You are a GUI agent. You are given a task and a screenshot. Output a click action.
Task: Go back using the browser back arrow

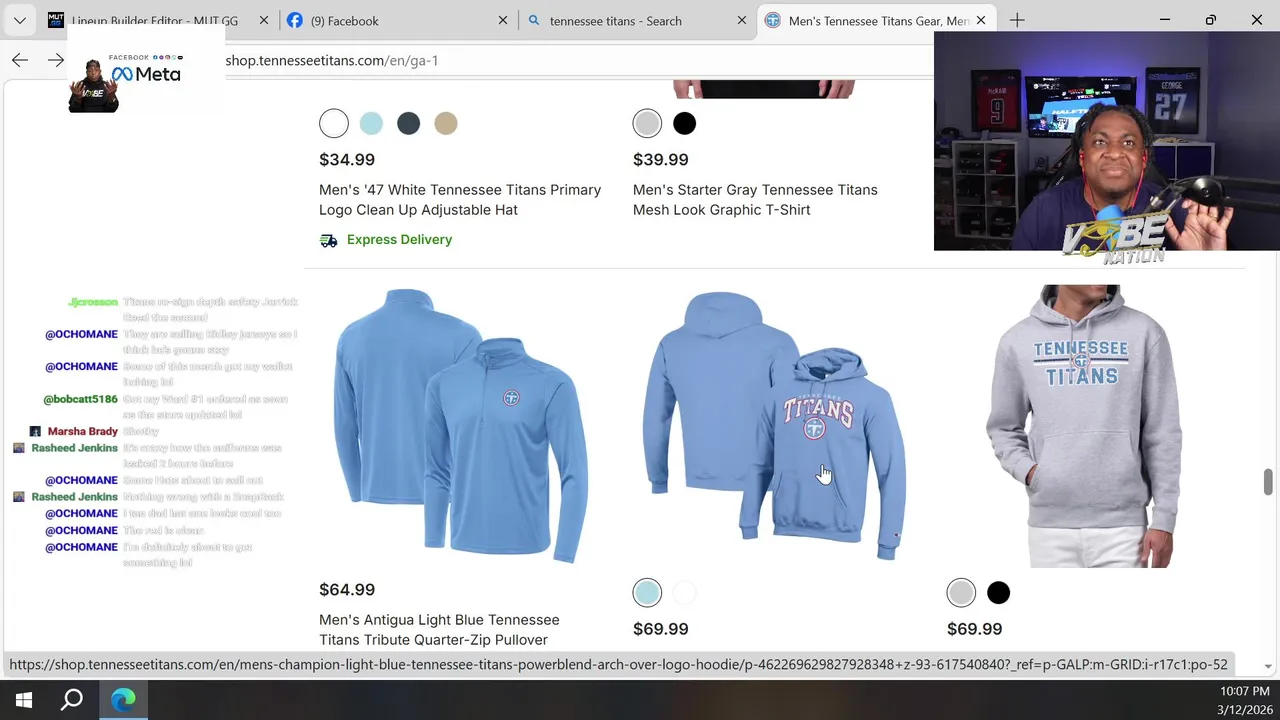tap(20, 60)
